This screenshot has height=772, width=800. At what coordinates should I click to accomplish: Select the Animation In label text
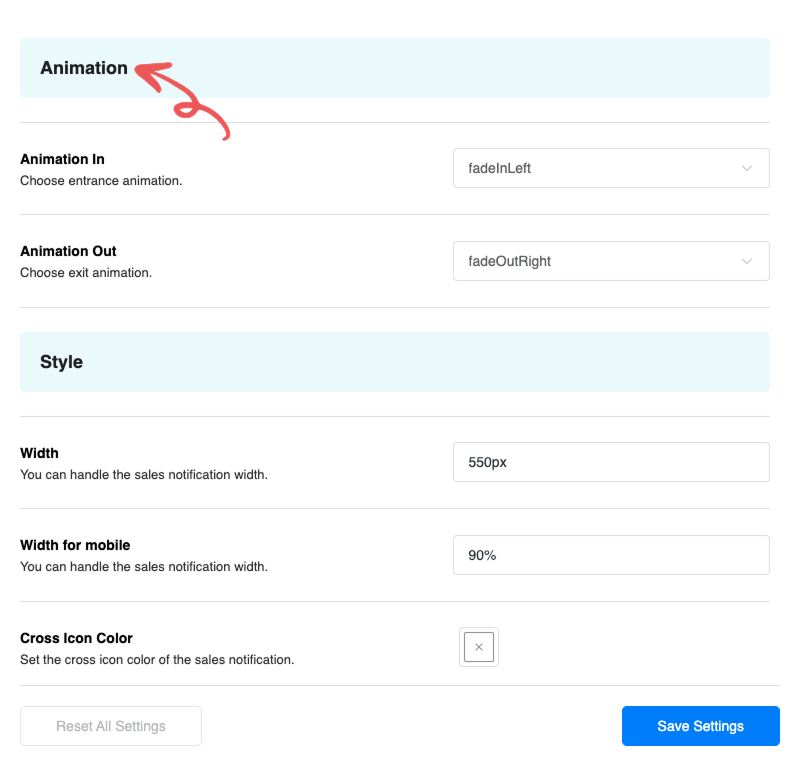pos(62,159)
